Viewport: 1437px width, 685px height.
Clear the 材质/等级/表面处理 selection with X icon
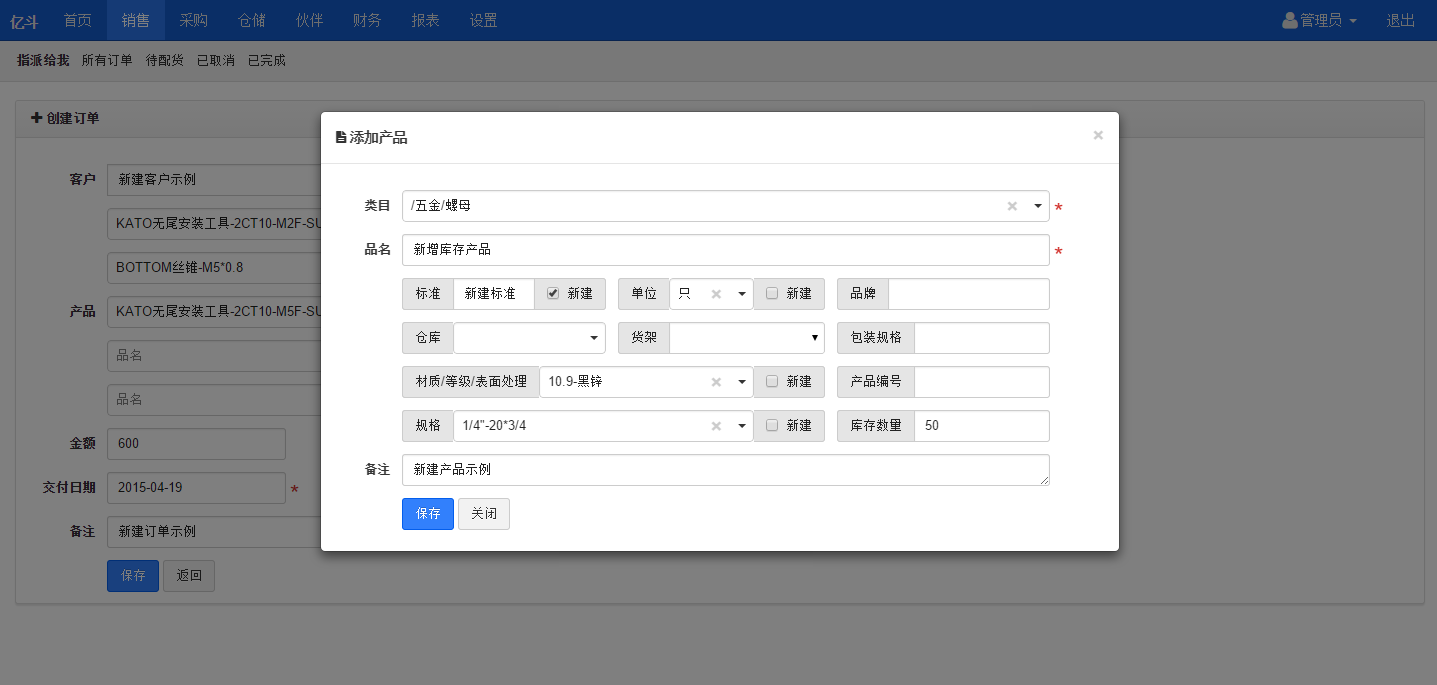click(716, 381)
